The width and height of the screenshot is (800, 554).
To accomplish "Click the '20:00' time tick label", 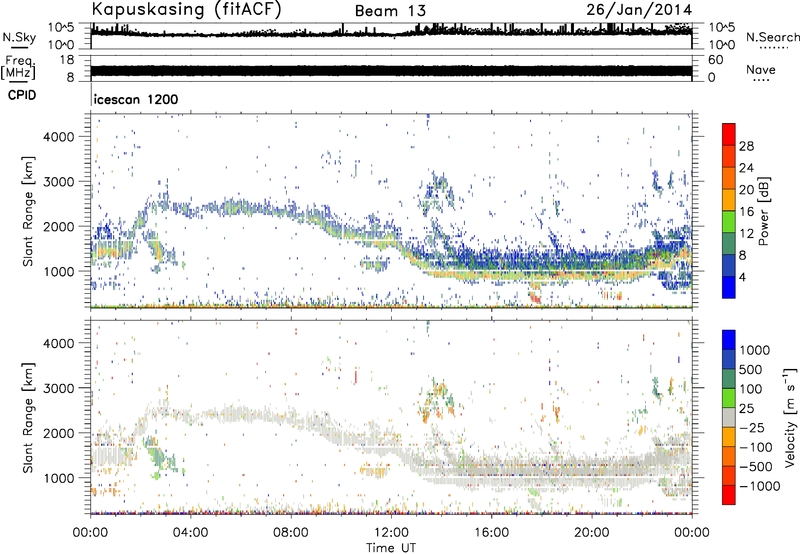I will 591,533.
